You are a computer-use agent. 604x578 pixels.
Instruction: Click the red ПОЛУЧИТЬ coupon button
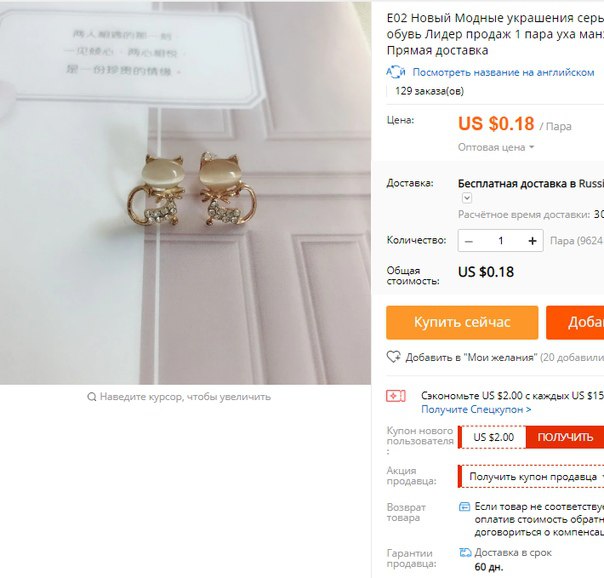click(565, 437)
